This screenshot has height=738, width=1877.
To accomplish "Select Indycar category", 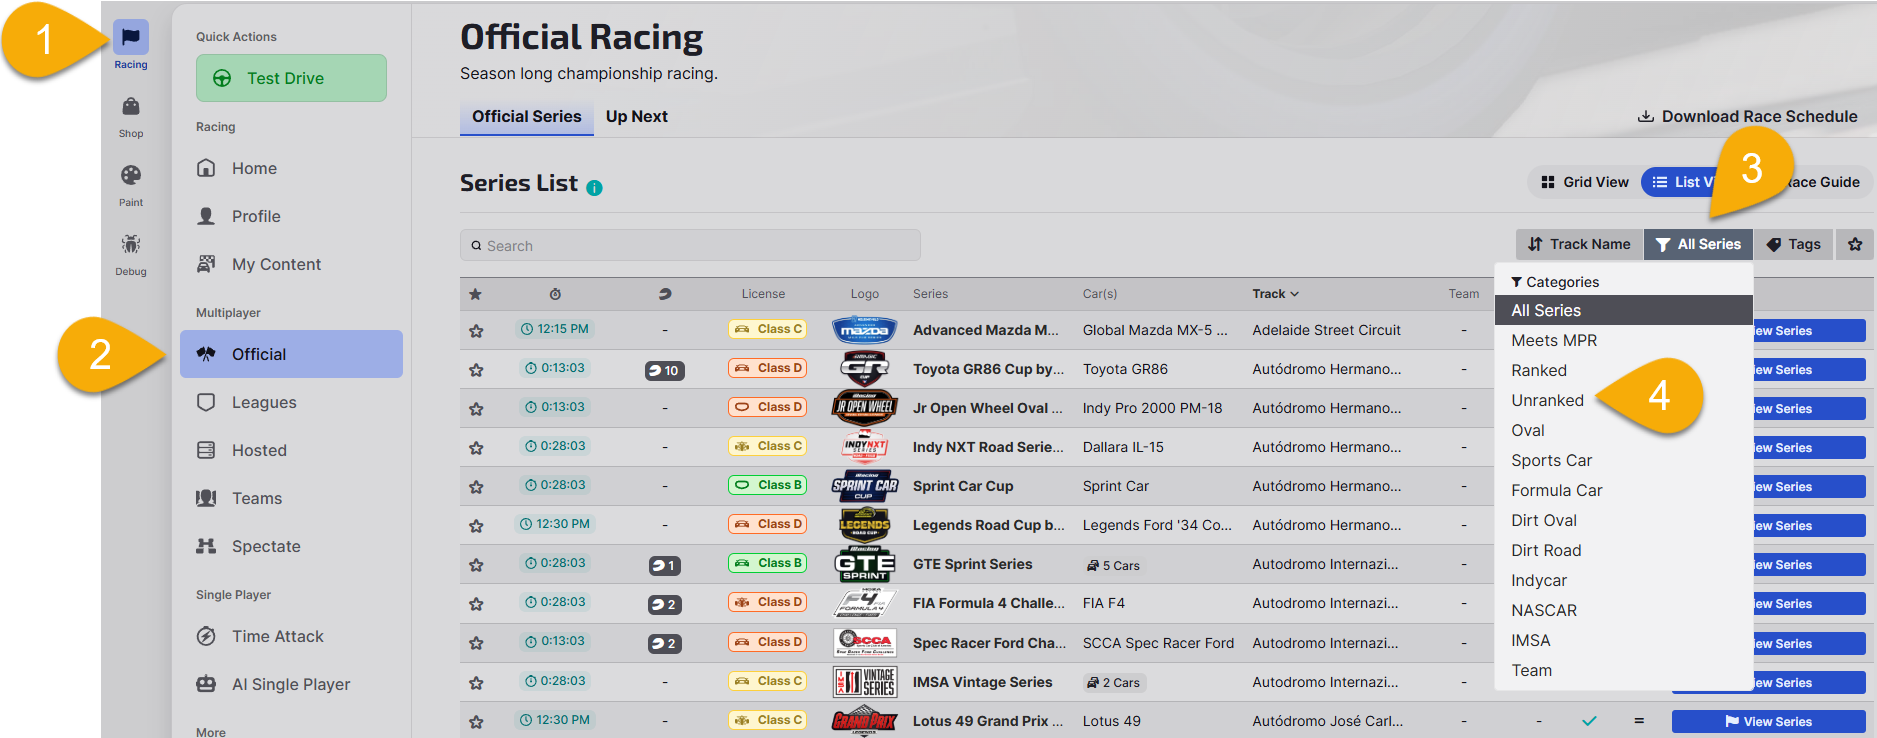I will click(x=1624, y=580).
